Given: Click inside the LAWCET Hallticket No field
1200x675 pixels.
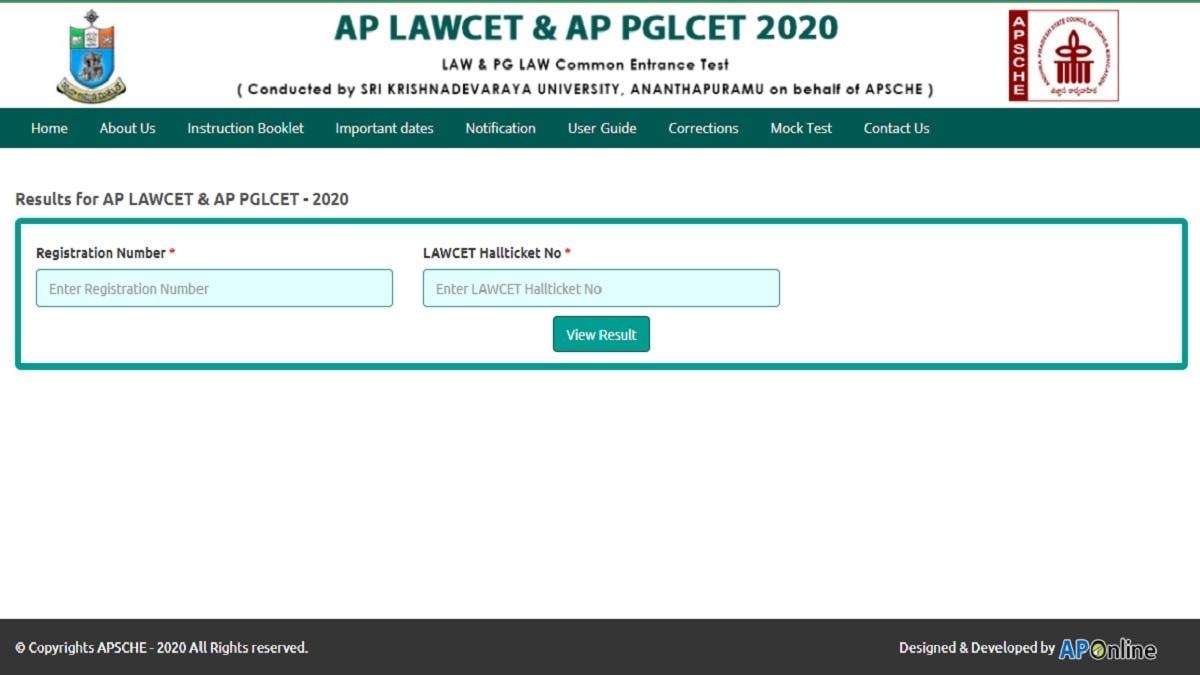Looking at the screenshot, I should pyautogui.click(x=601, y=288).
